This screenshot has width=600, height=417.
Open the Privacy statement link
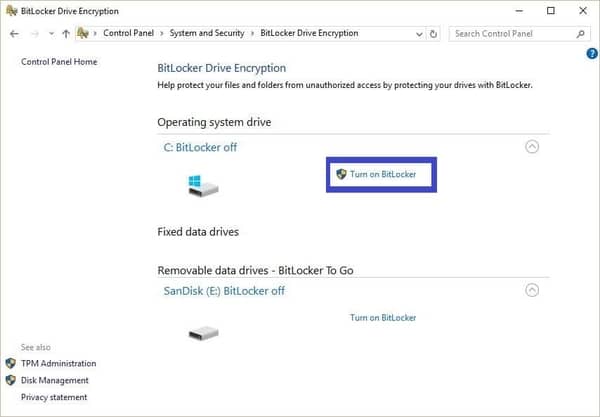click(54, 397)
